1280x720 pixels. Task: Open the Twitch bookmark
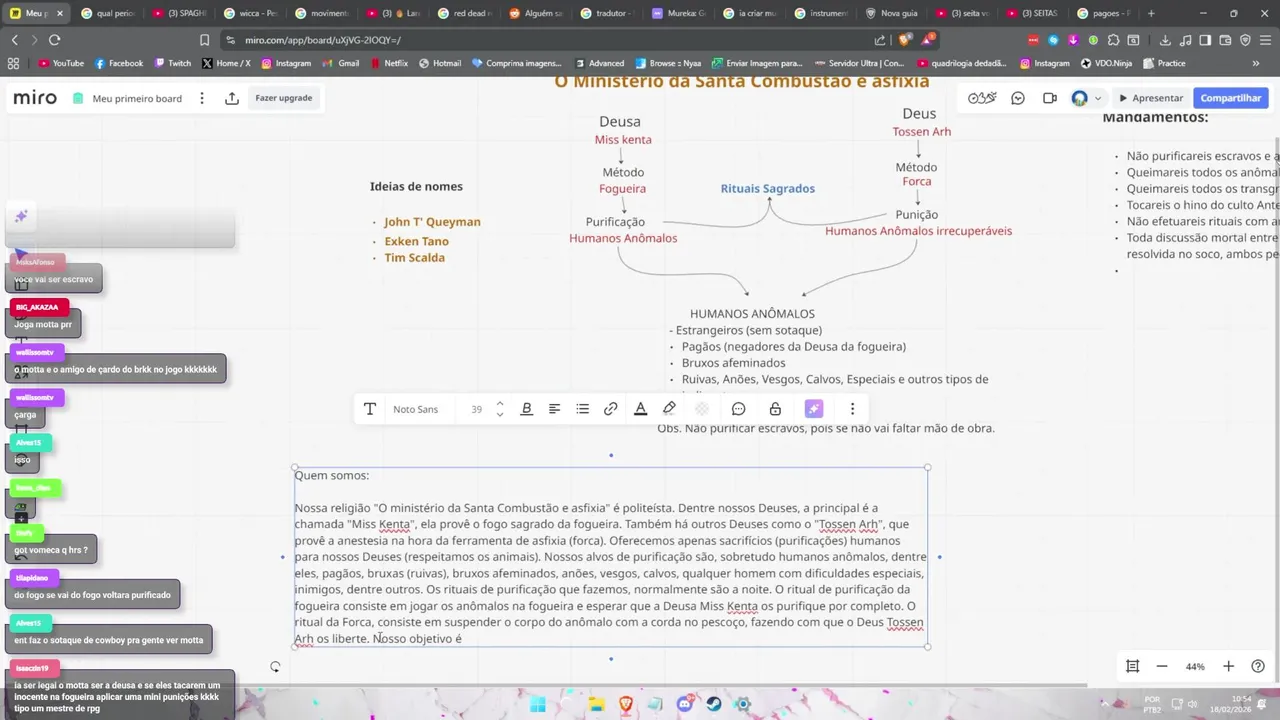(172, 63)
